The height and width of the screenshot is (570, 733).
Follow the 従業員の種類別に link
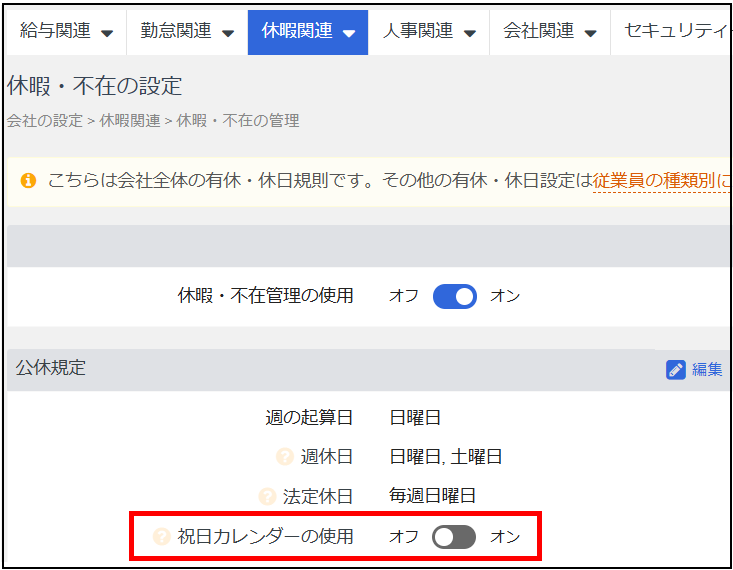pos(660,181)
